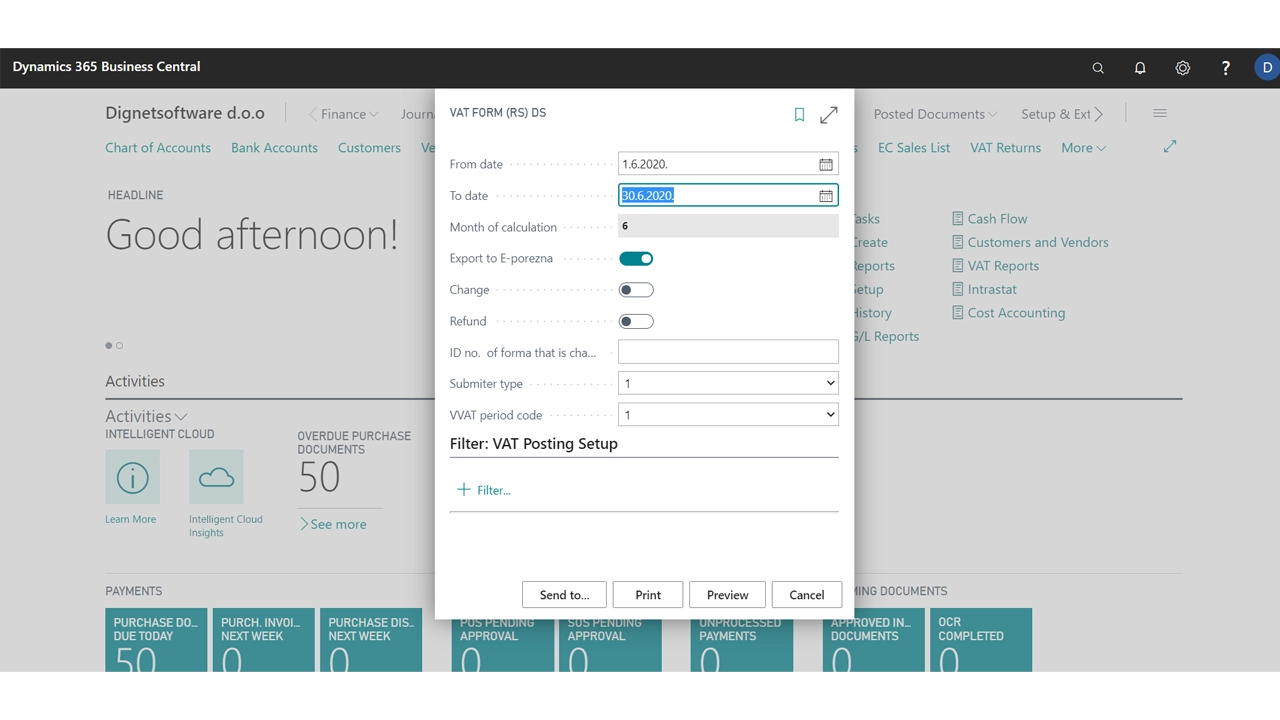Screen dimensions: 1280x720
Task: Show more navigation with right chevron
Action: (1099, 114)
